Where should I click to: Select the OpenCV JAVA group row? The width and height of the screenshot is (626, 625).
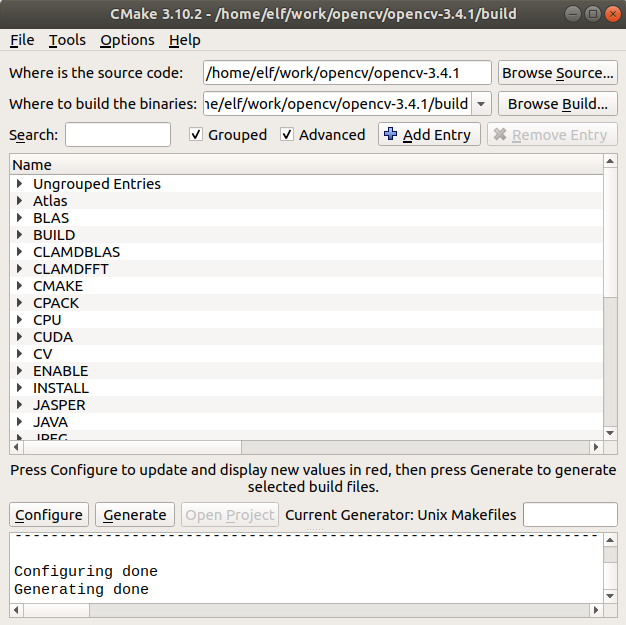[50, 422]
